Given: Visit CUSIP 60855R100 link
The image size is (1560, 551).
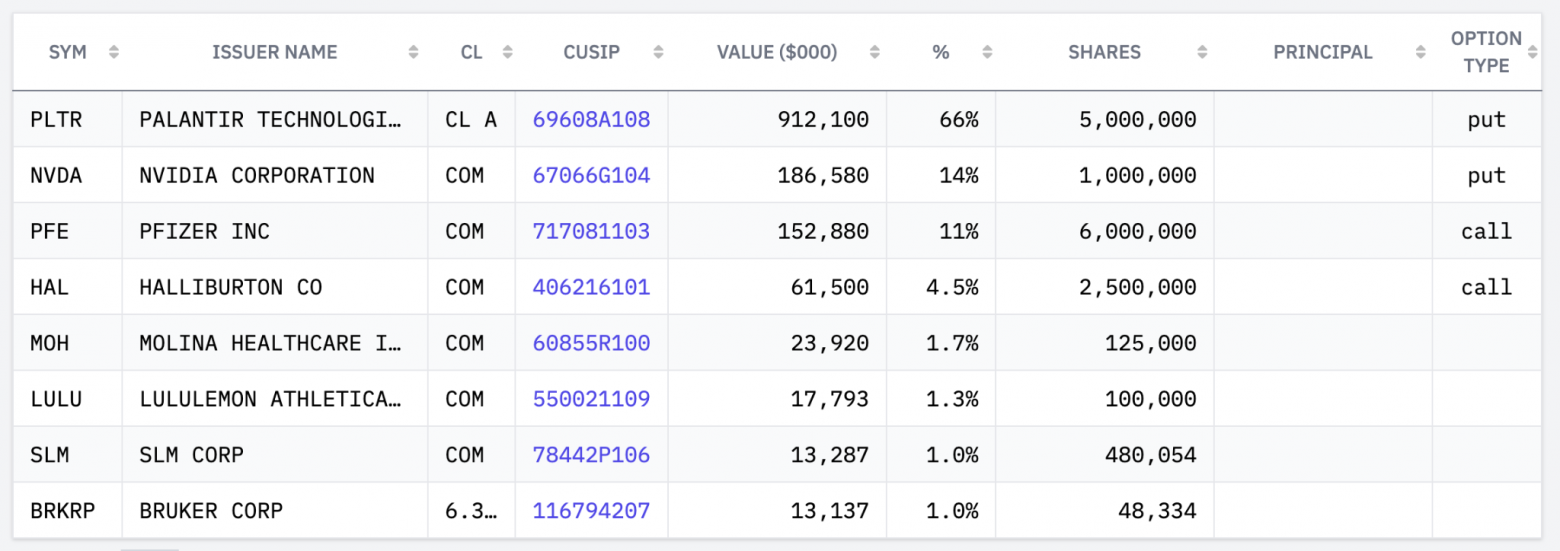Looking at the screenshot, I should click(591, 343).
